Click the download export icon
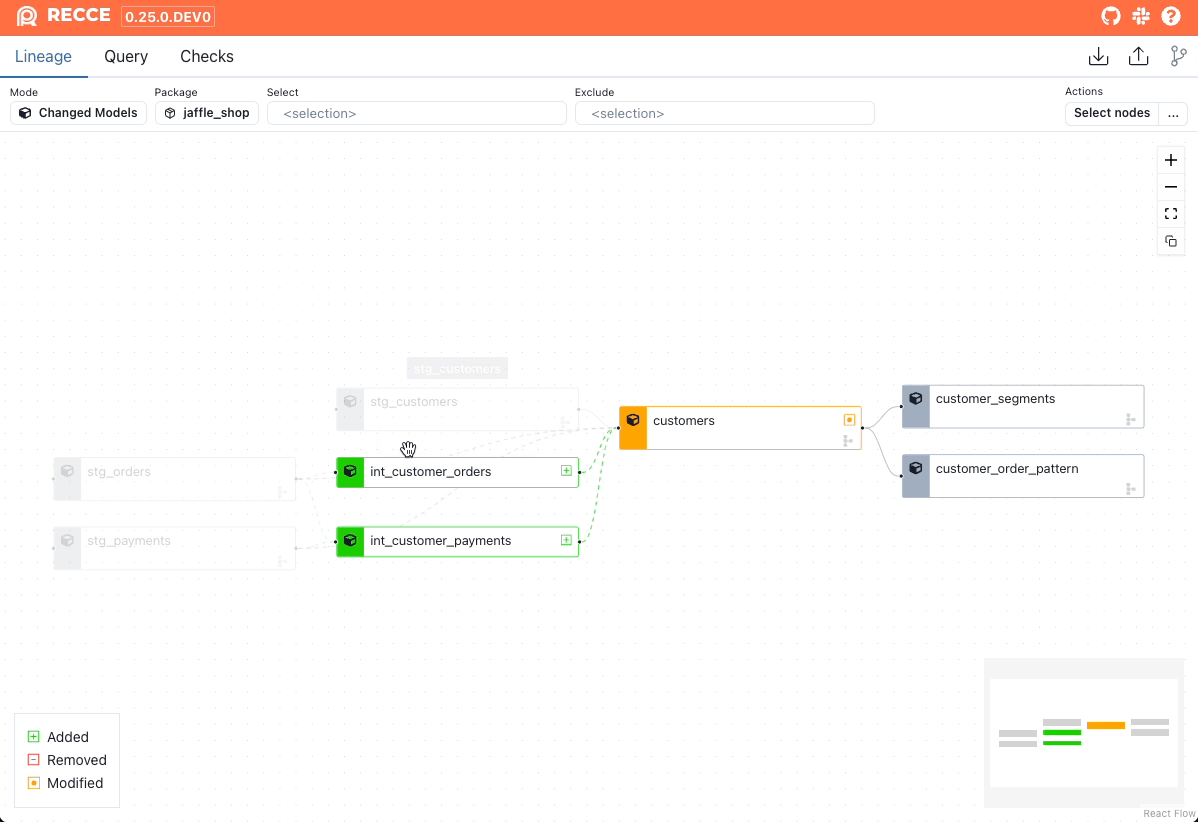 coord(1098,57)
